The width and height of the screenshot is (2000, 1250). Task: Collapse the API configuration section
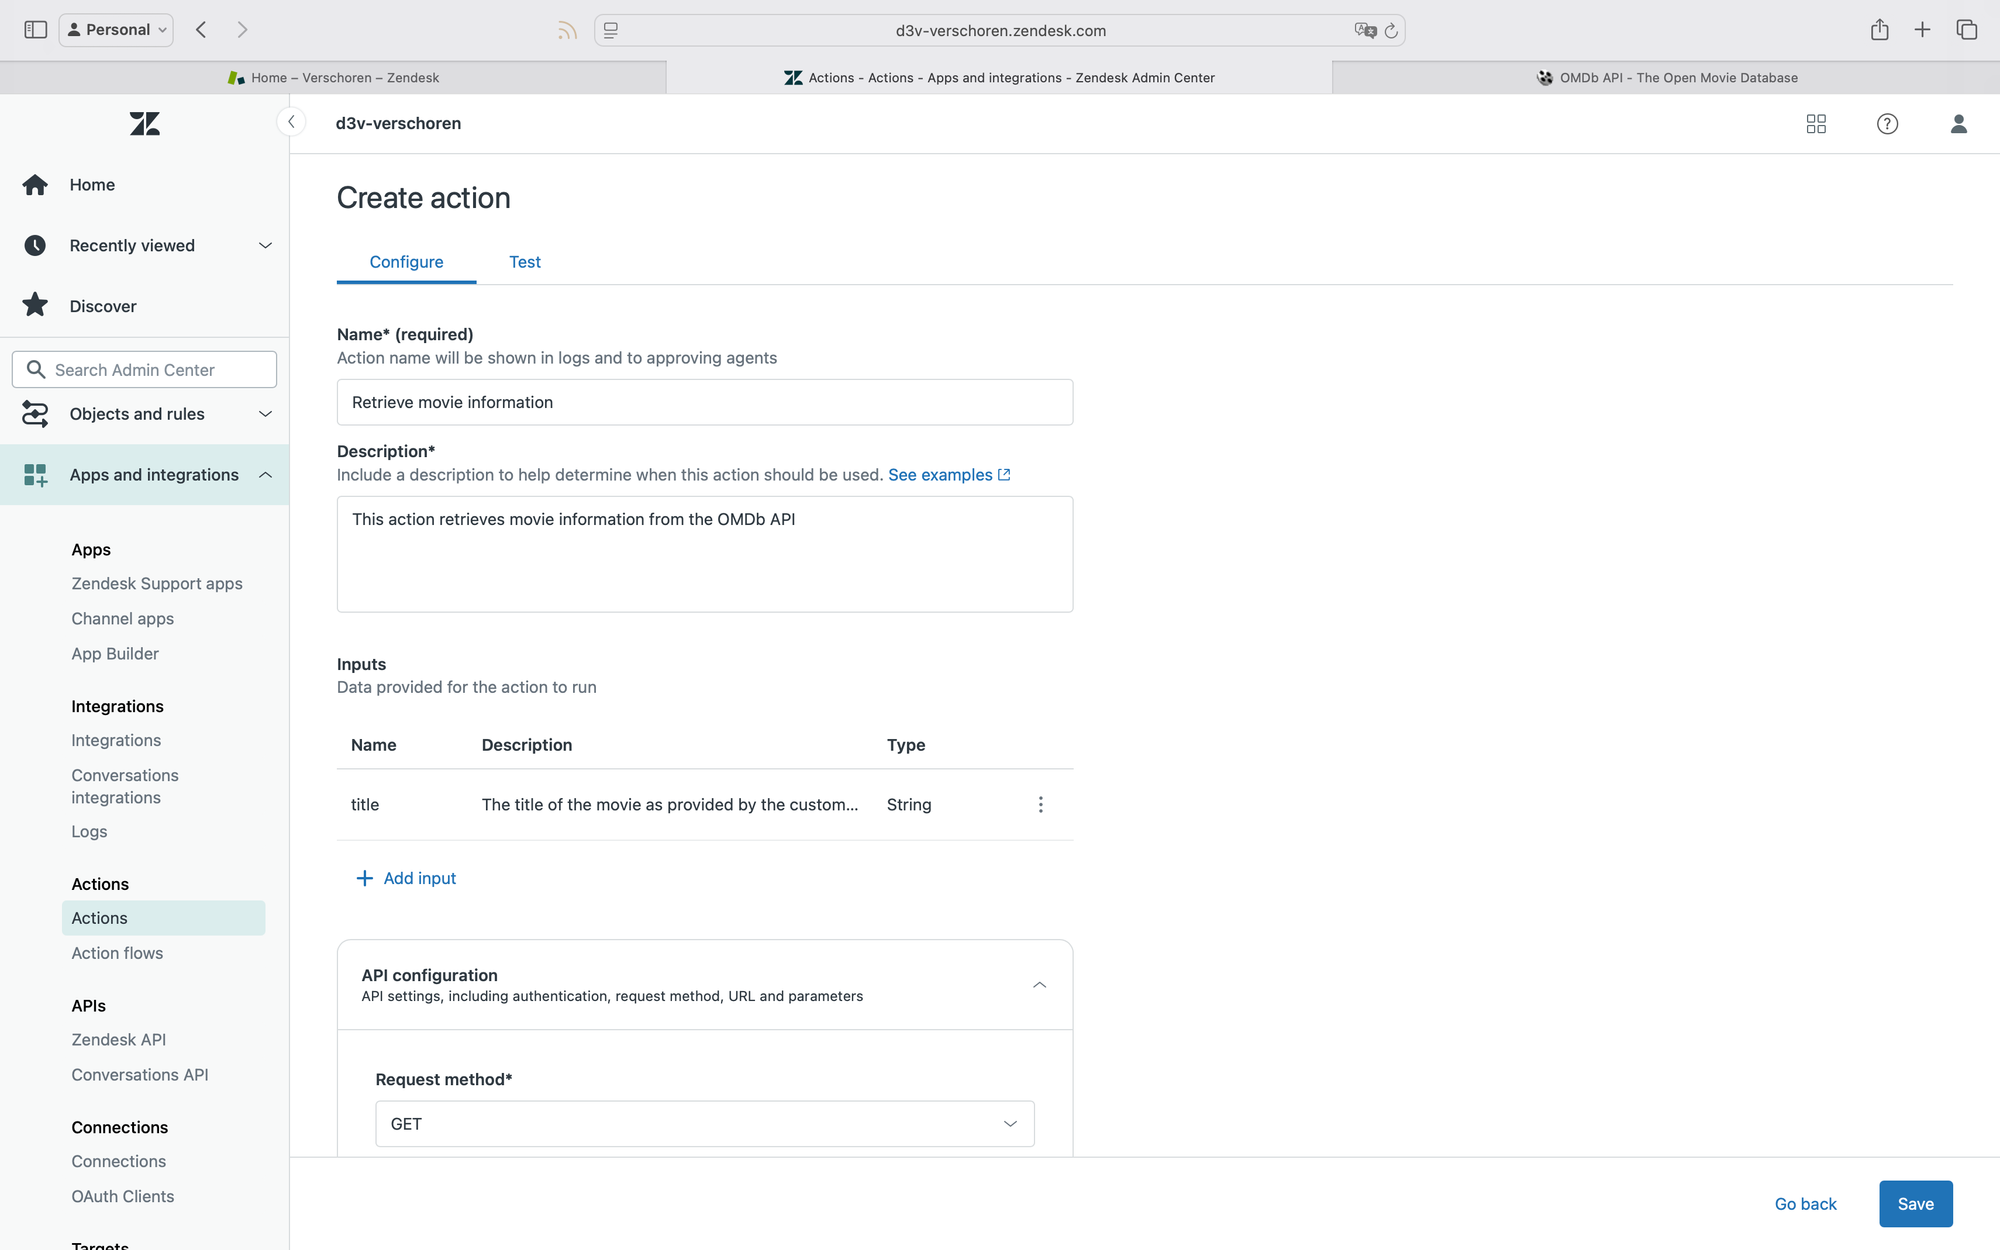click(x=1039, y=985)
